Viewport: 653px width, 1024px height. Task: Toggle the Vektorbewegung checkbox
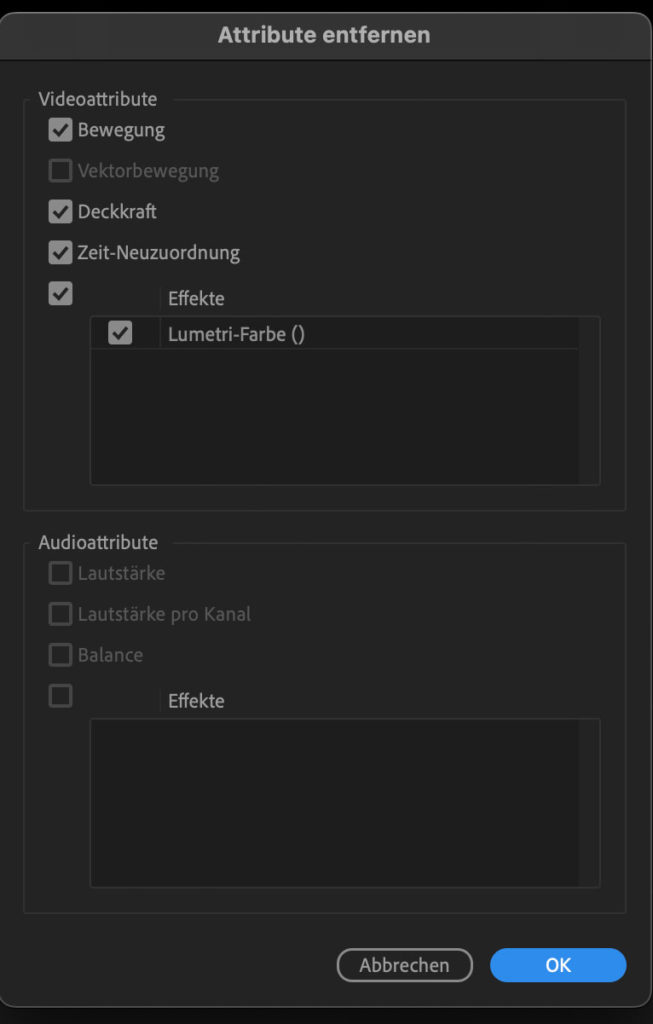pos(61,171)
